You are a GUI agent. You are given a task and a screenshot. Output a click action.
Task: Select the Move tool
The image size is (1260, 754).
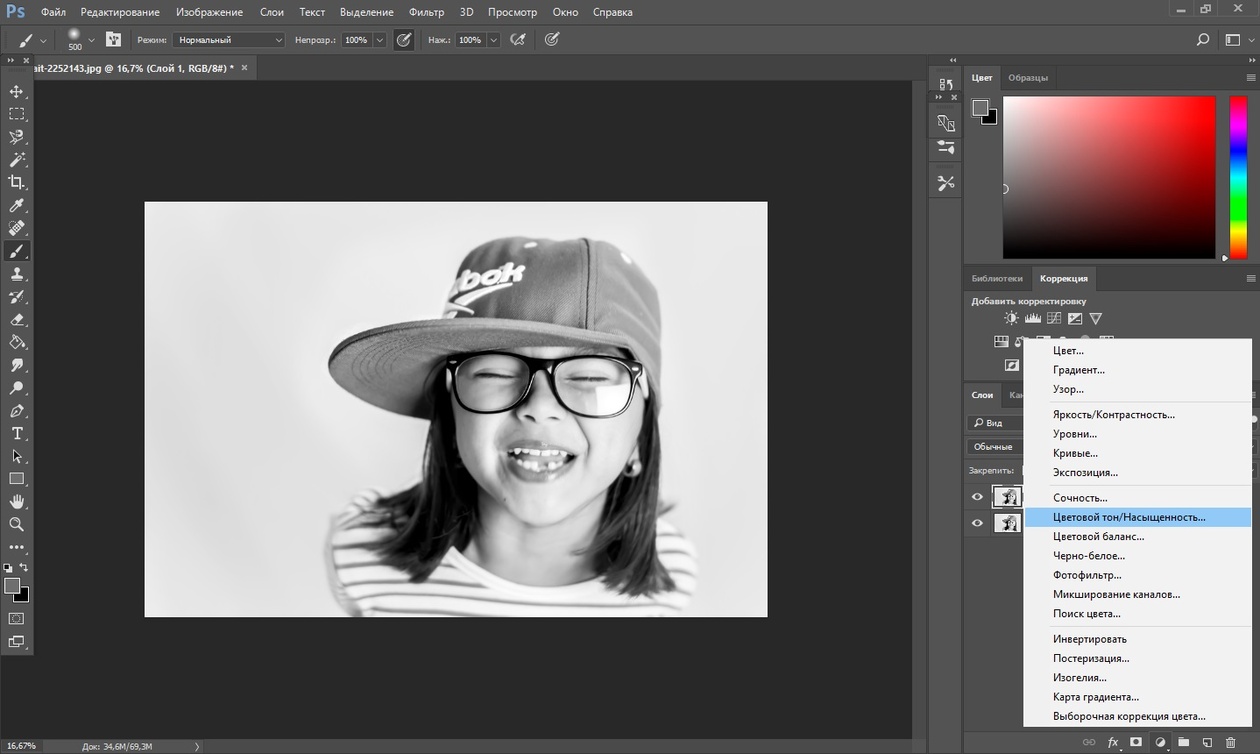[16, 92]
